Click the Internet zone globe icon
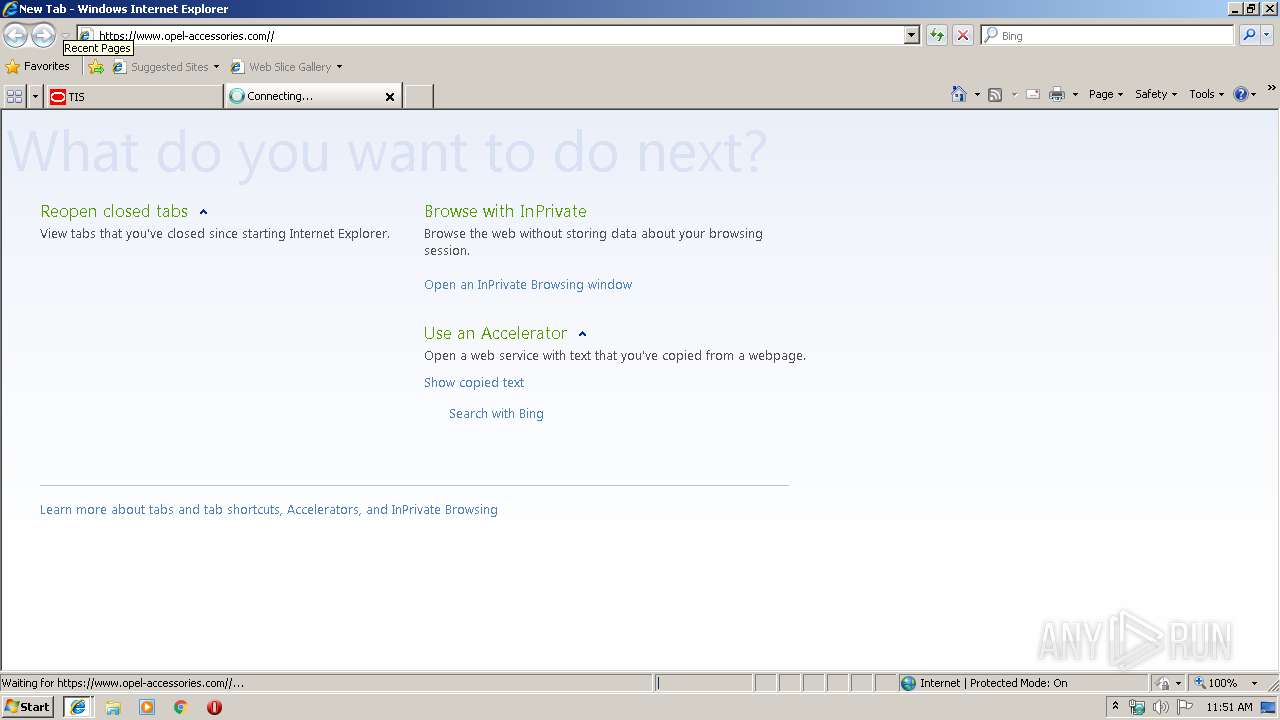Image resolution: width=1280 pixels, height=720 pixels. 908,683
